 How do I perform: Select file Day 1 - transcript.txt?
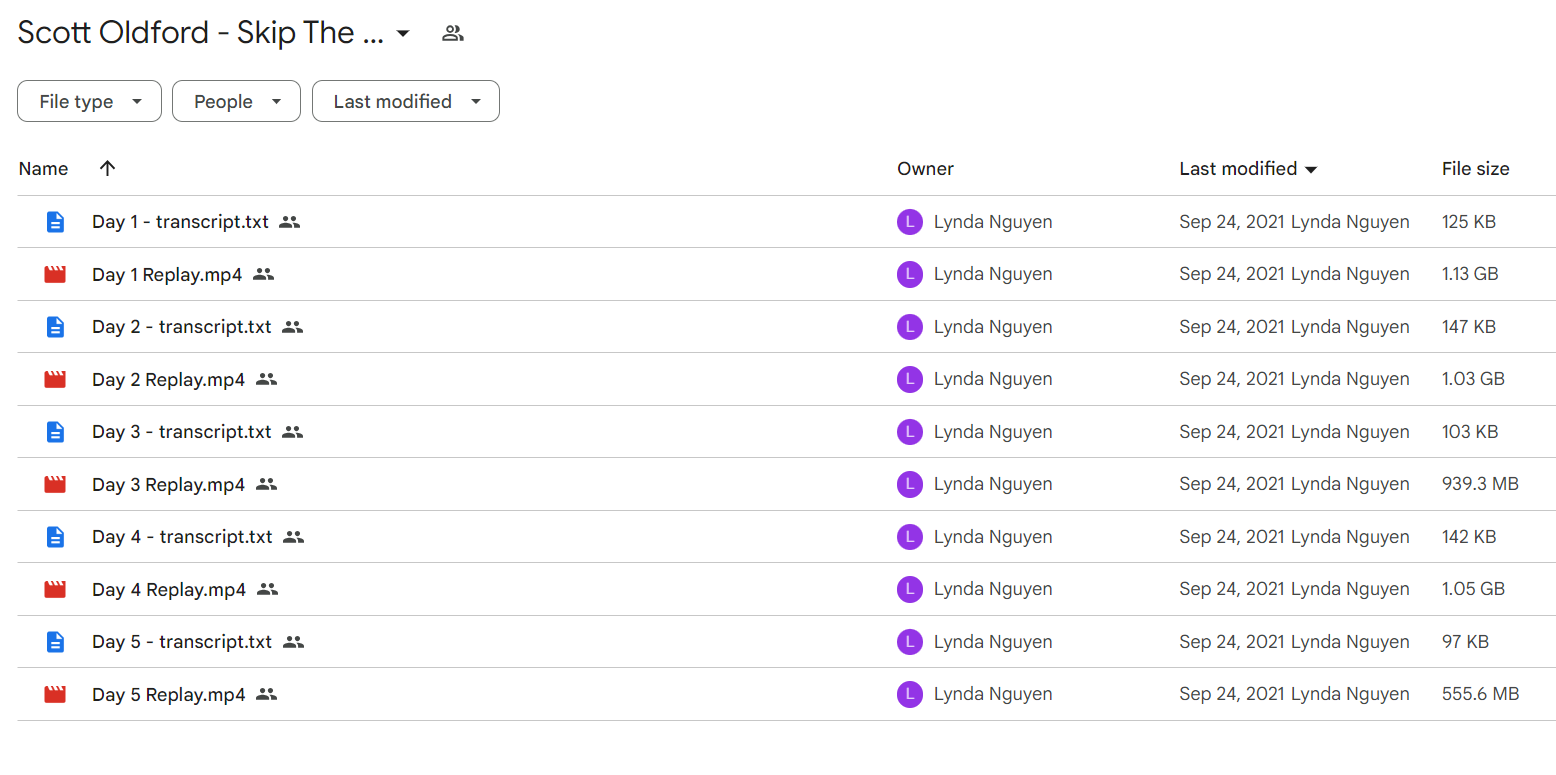pos(180,222)
